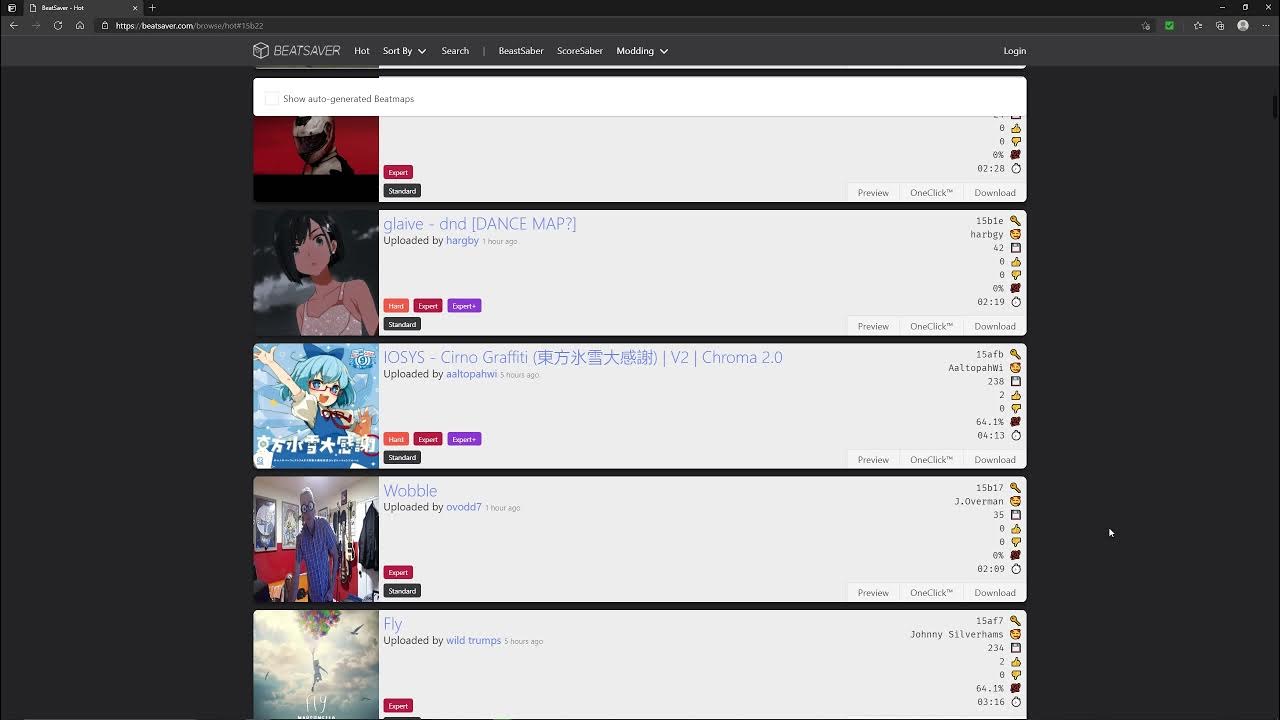This screenshot has height=720, width=1280.
Task: Preview the Cirno Graffiti beatmap
Action: 873,460
